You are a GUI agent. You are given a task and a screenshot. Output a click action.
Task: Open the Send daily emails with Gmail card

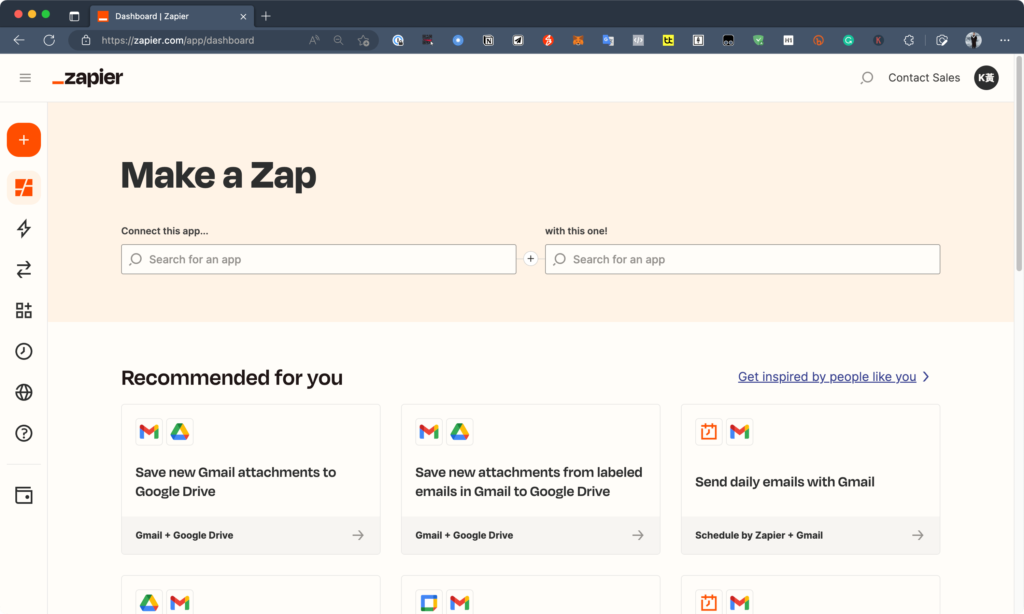[x=810, y=479]
